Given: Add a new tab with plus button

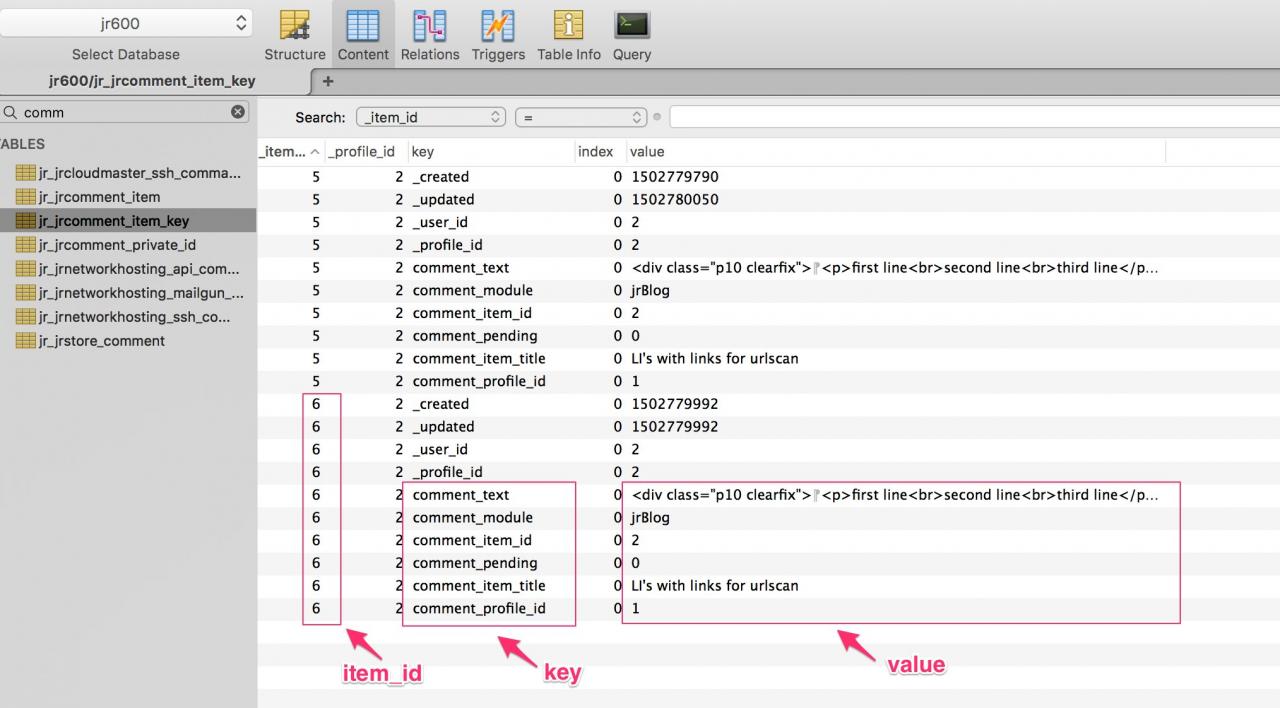Looking at the screenshot, I should point(327,81).
